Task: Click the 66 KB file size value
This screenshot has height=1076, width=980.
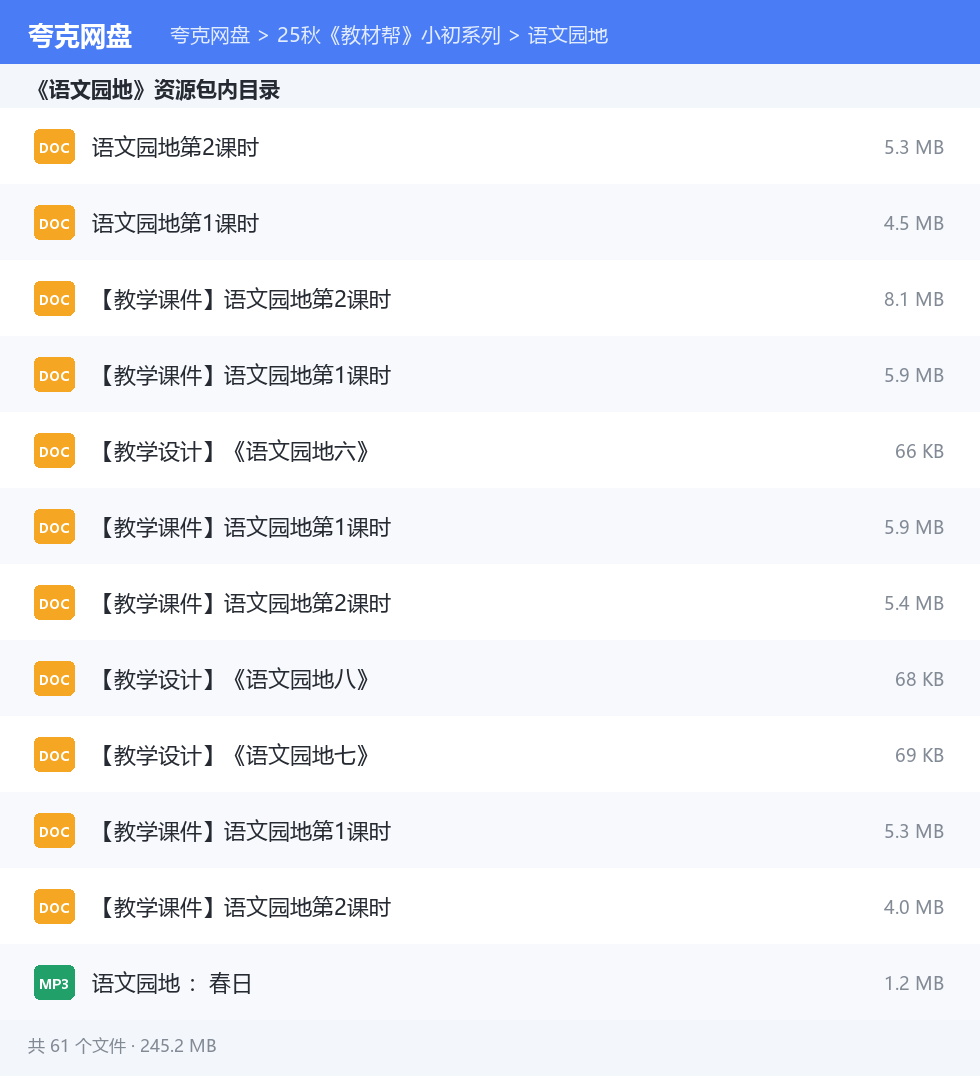Action: [x=919, y=451]
